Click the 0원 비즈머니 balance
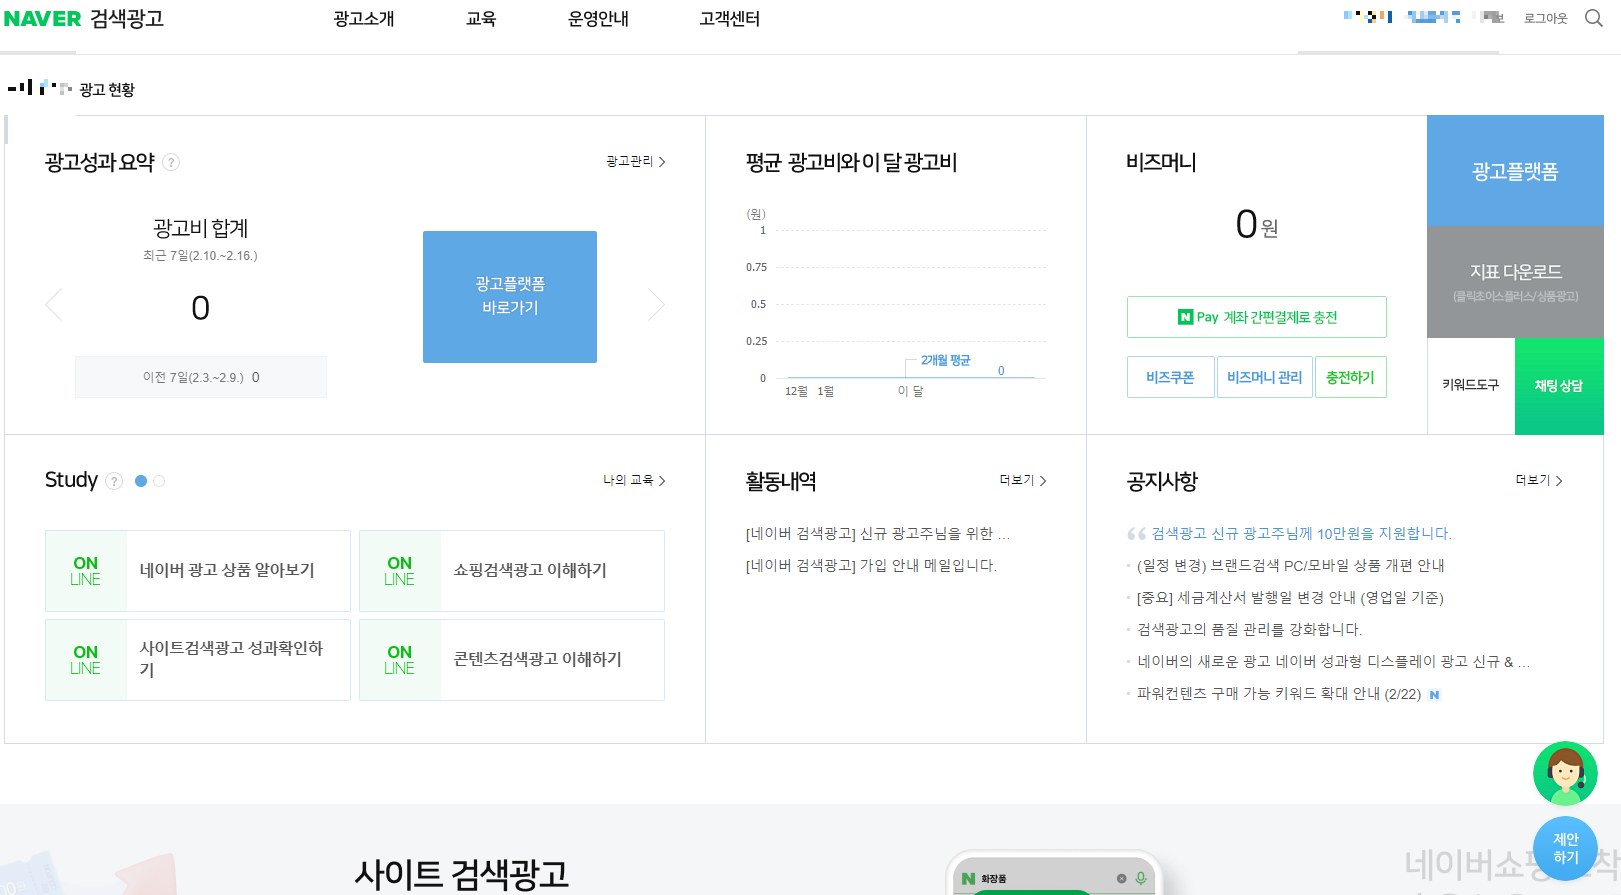This screenshot has height=895, width=1621. point(1257,224)
